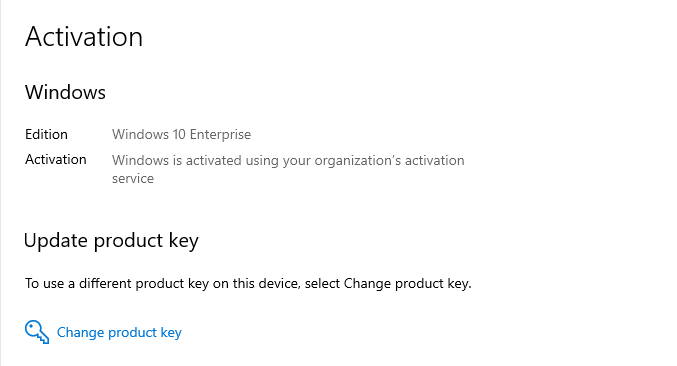677x366 pixels.
Task: Click the Activation page title
Action: point(84,37)
